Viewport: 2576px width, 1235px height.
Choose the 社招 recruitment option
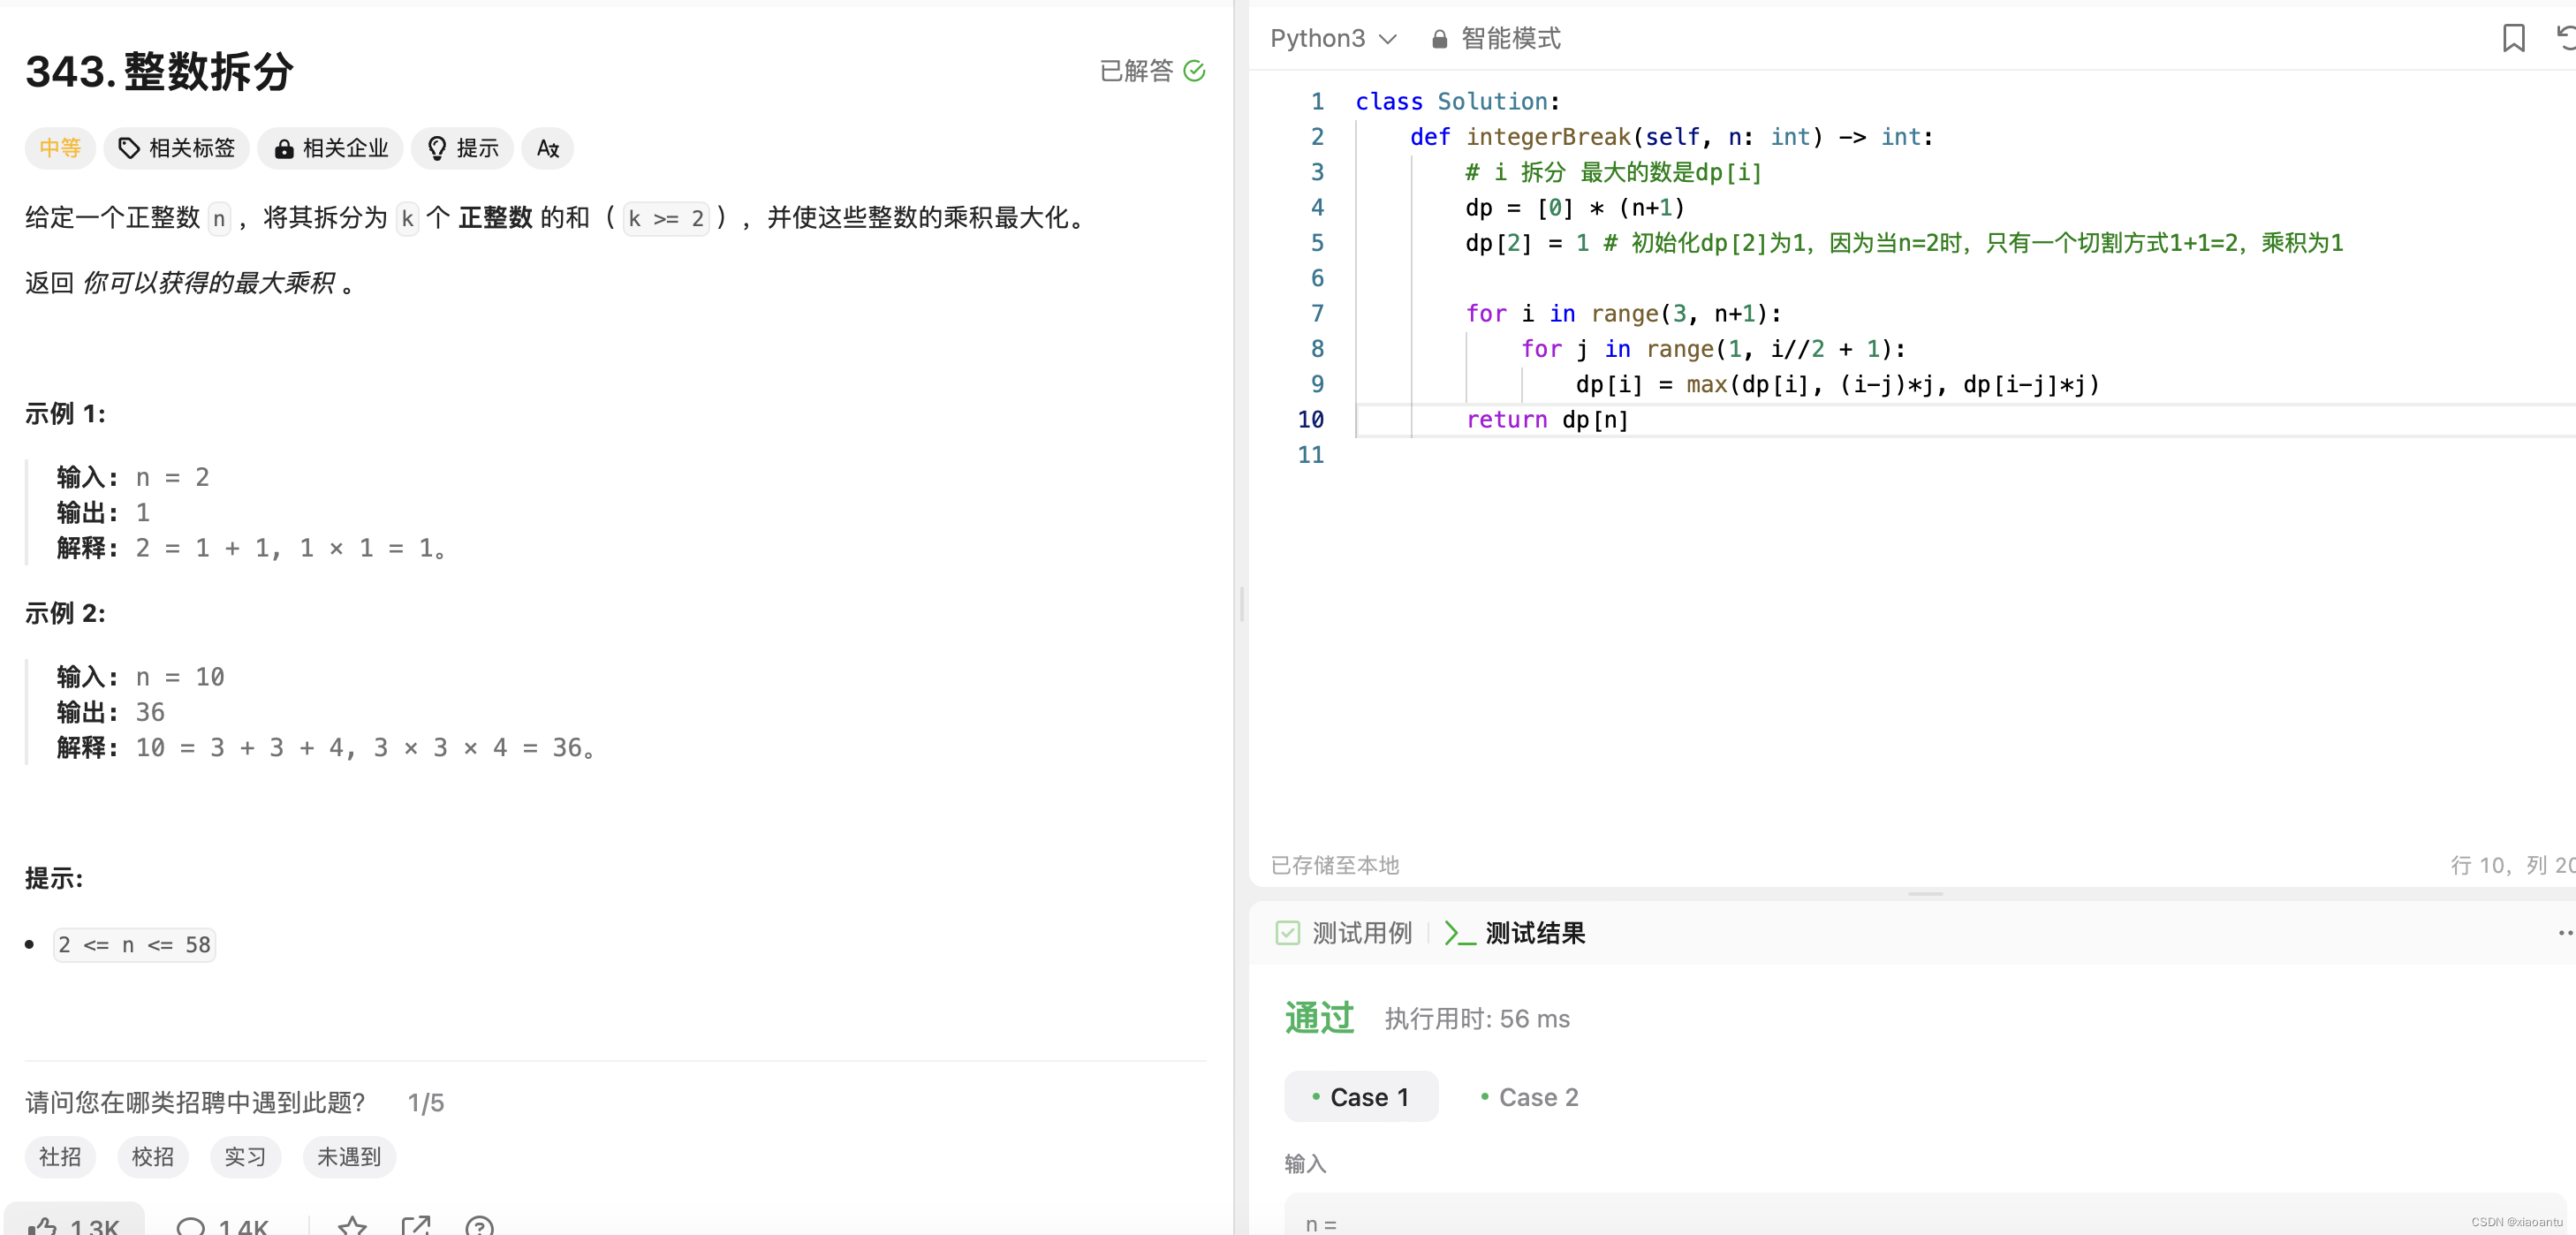tap(60, 1157)
